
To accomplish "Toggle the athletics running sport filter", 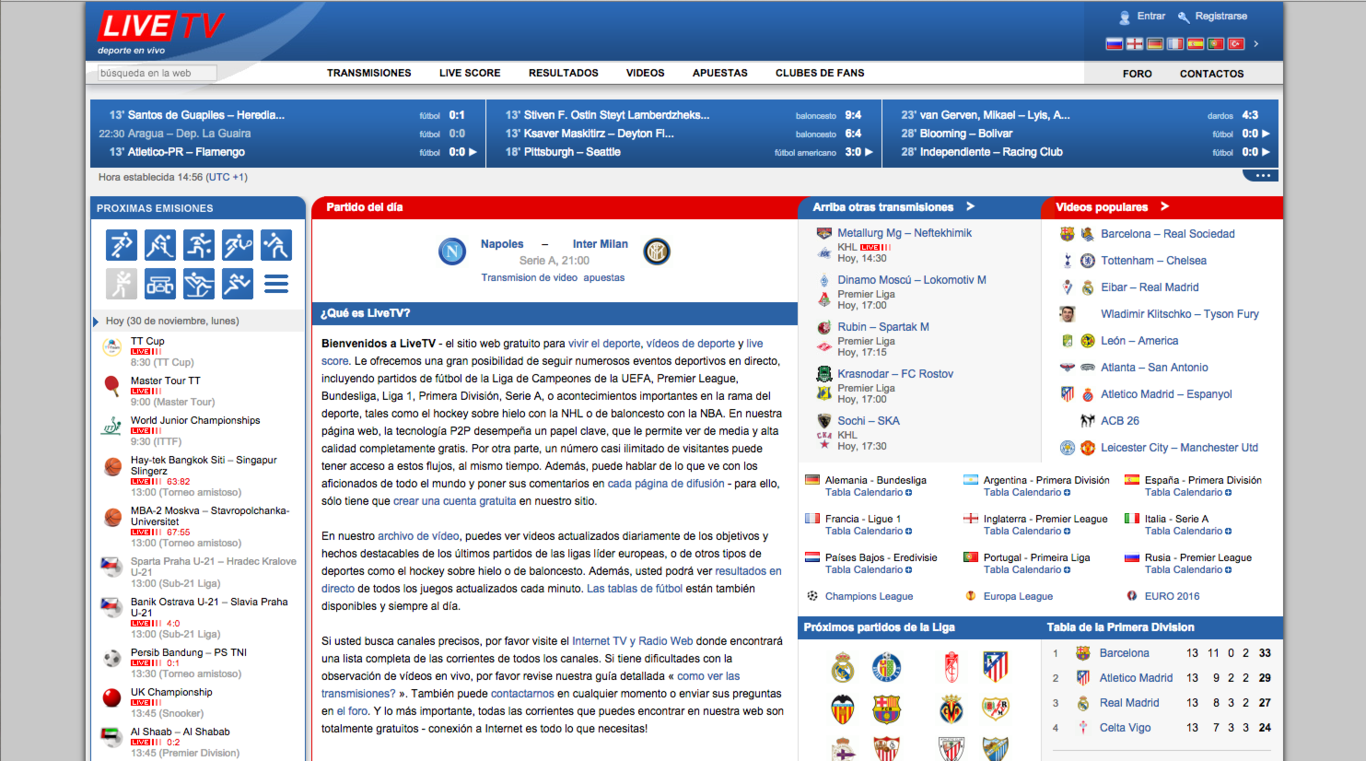I will (238, 284).
